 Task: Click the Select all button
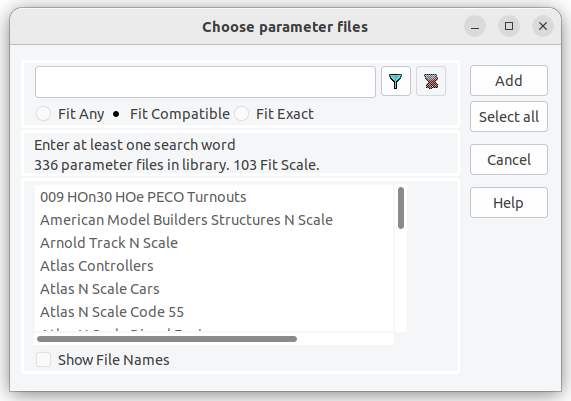[x=509, y=117]
